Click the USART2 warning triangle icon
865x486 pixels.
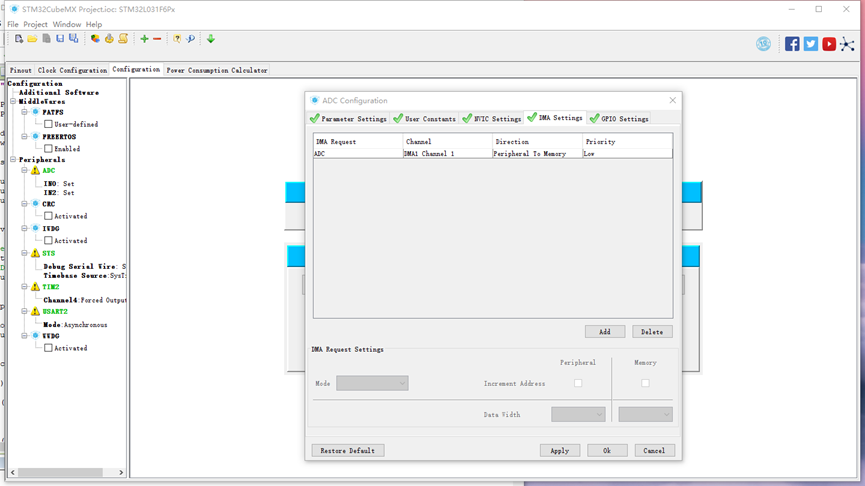[x=35, y=312]
